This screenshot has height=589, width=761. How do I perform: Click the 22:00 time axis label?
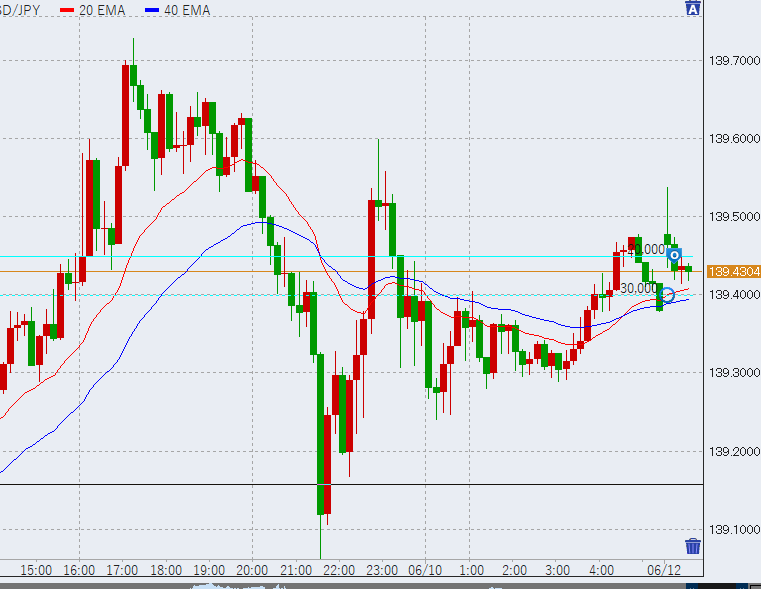point(339,570)
